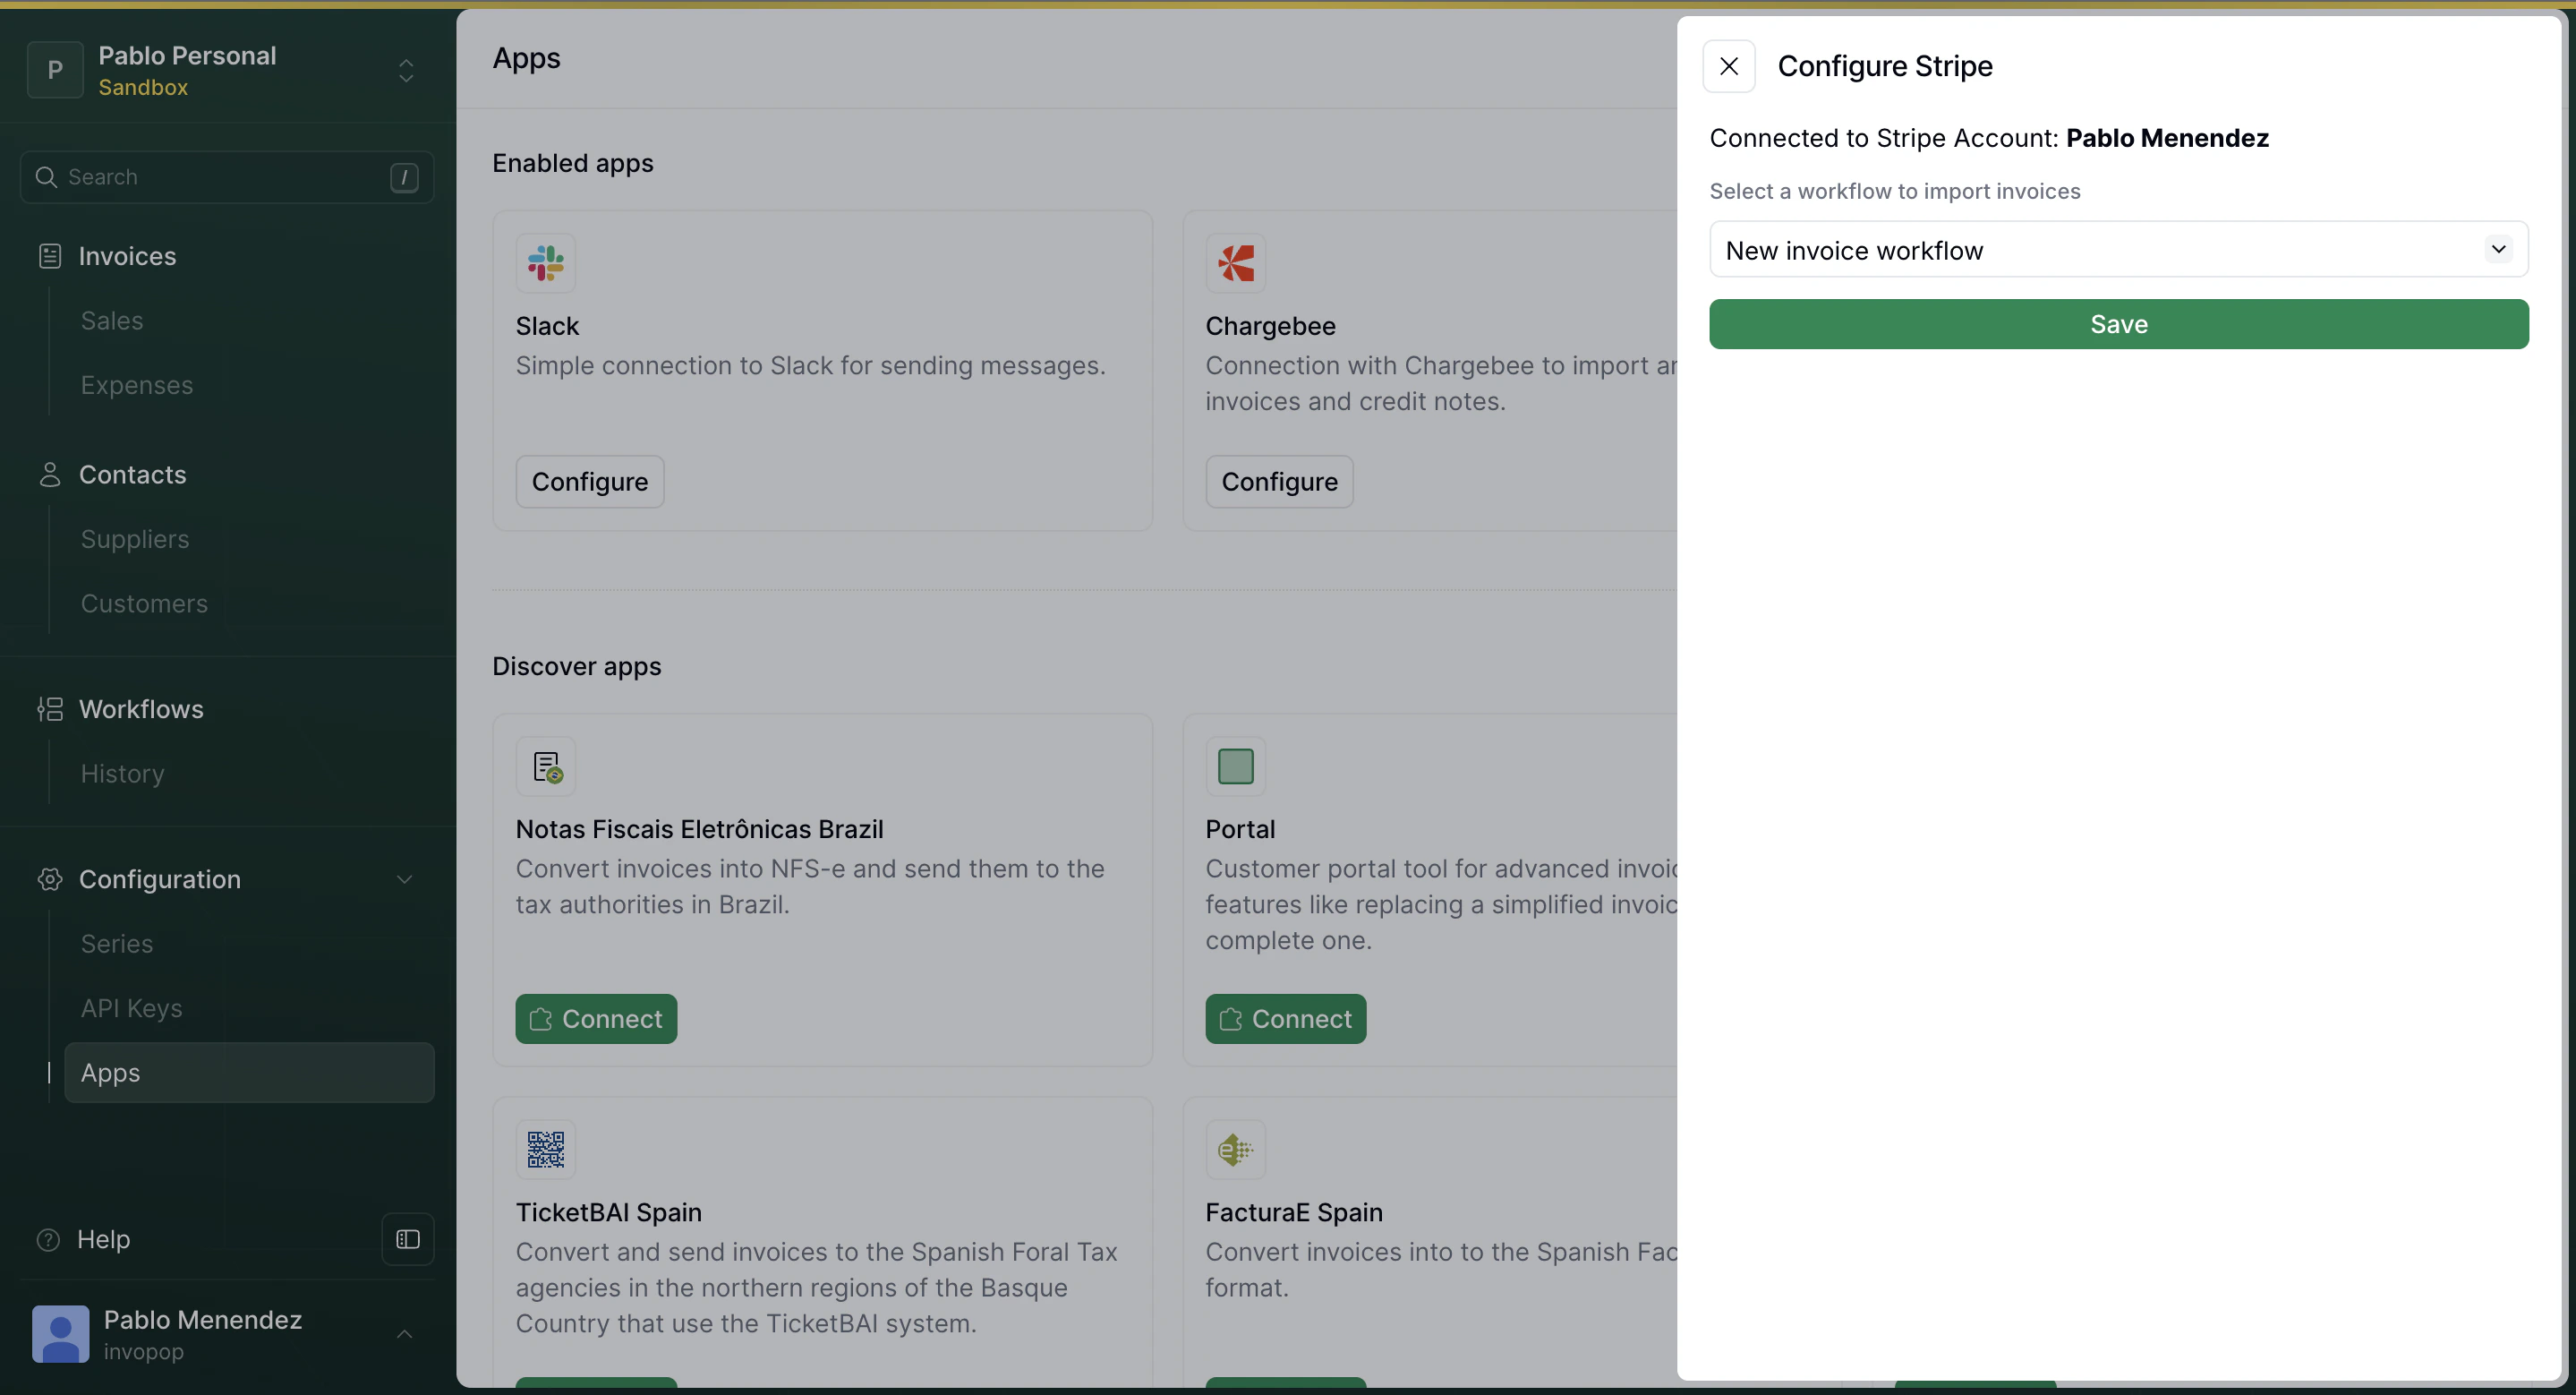Viewport: 2576px width, 1395px height.
Task: Close the Configure Stripe panel
Action: tap(1729, 66)
